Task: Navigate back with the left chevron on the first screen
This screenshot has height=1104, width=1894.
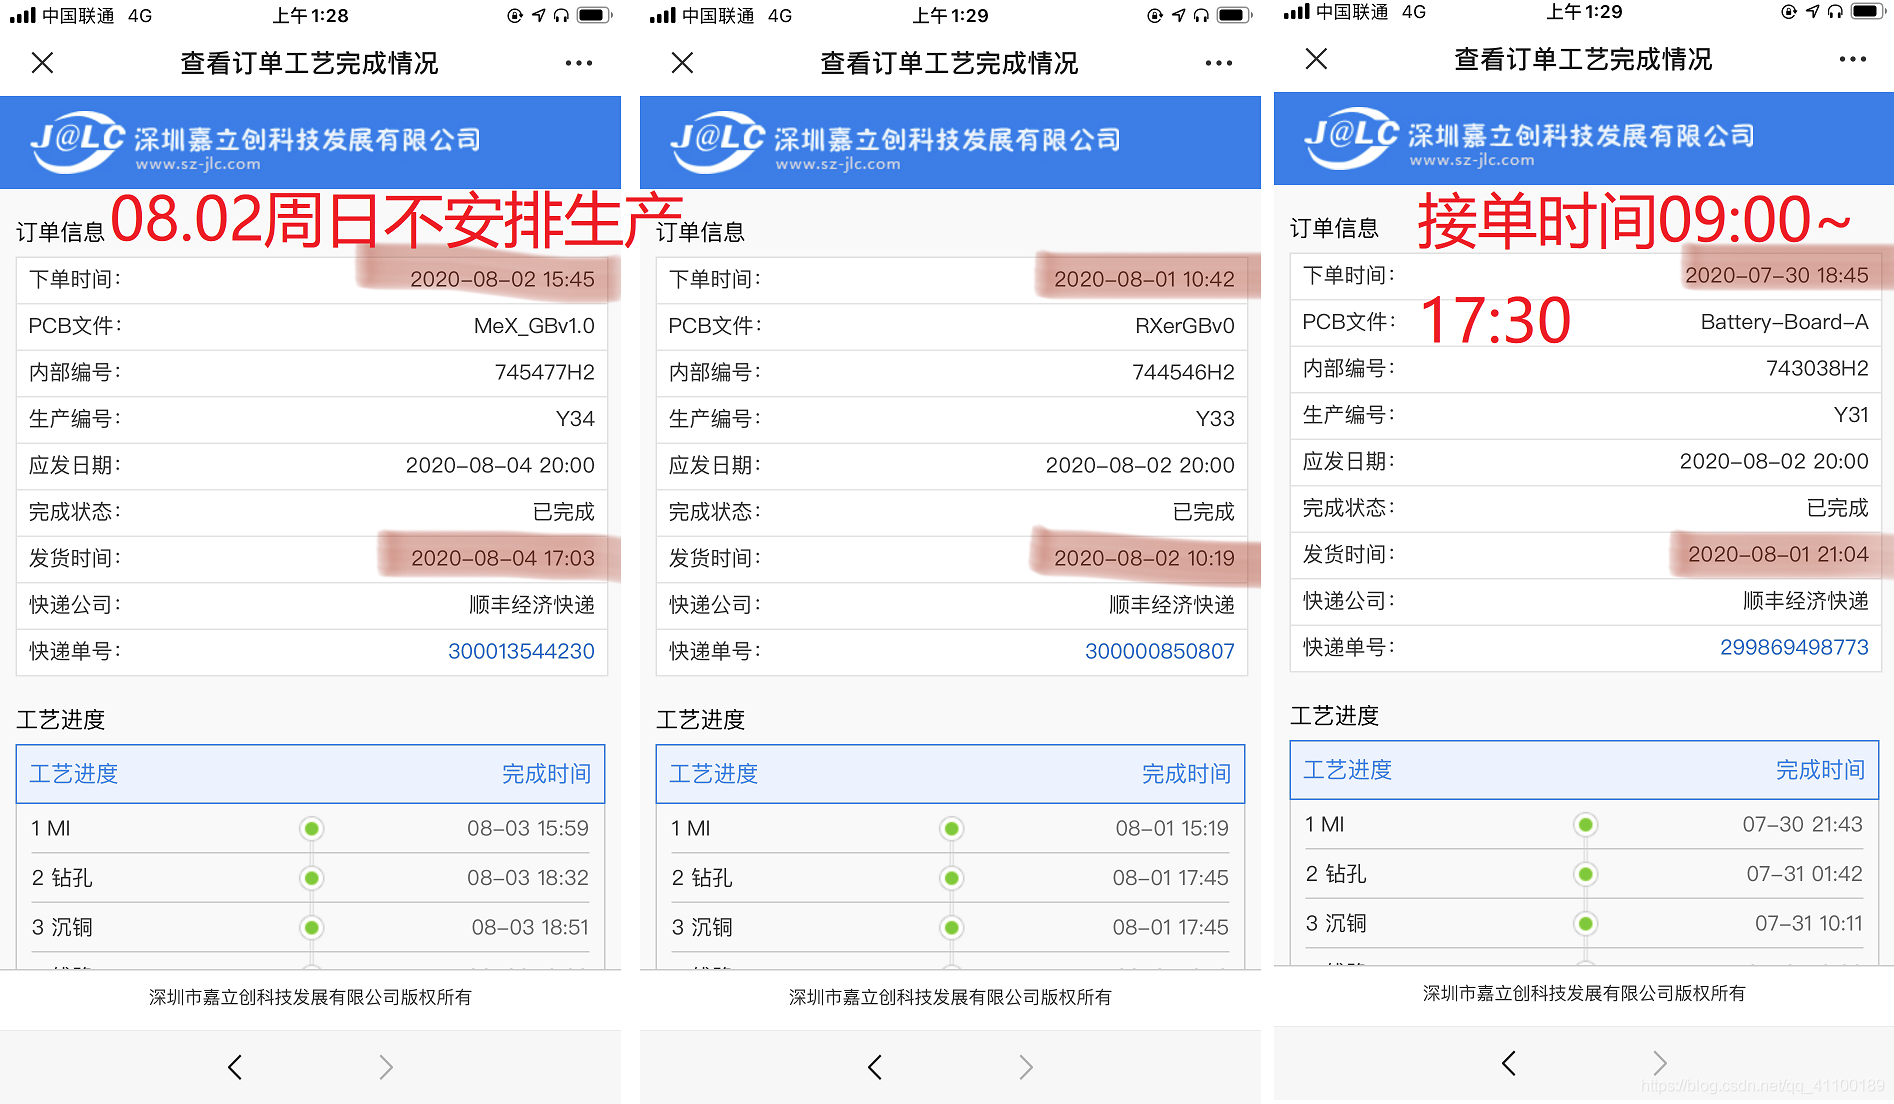Action: click(x=234, y=1066)
